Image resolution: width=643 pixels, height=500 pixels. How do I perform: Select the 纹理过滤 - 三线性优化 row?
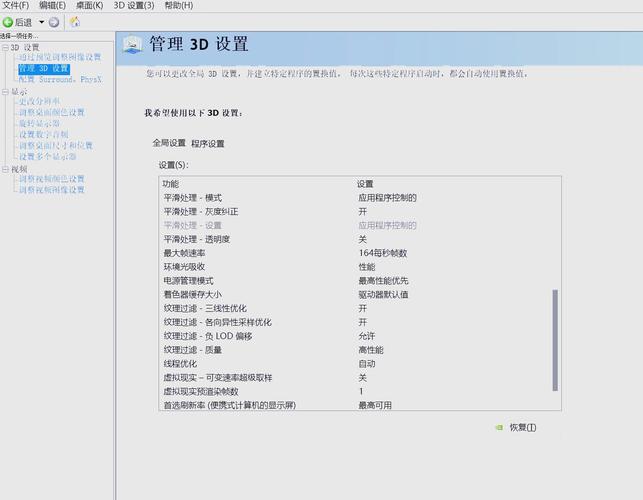[355, 308]
